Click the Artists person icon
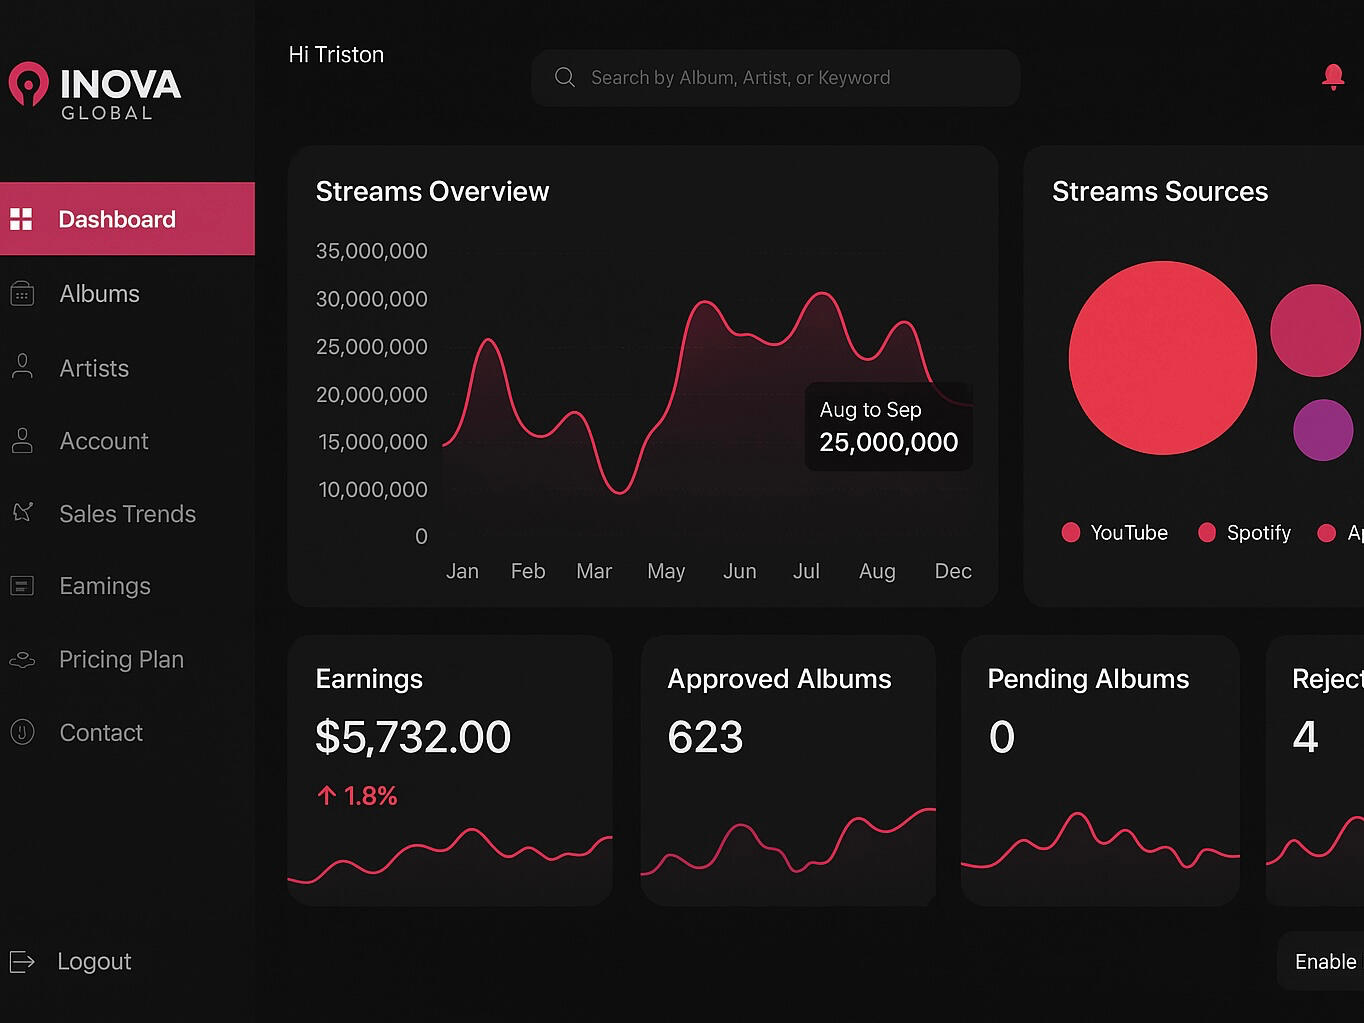 coord(22,367)
